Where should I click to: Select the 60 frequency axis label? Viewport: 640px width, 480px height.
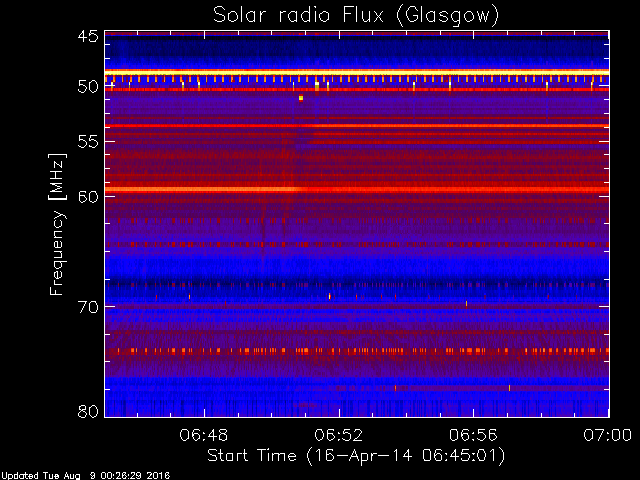point(88,197)
